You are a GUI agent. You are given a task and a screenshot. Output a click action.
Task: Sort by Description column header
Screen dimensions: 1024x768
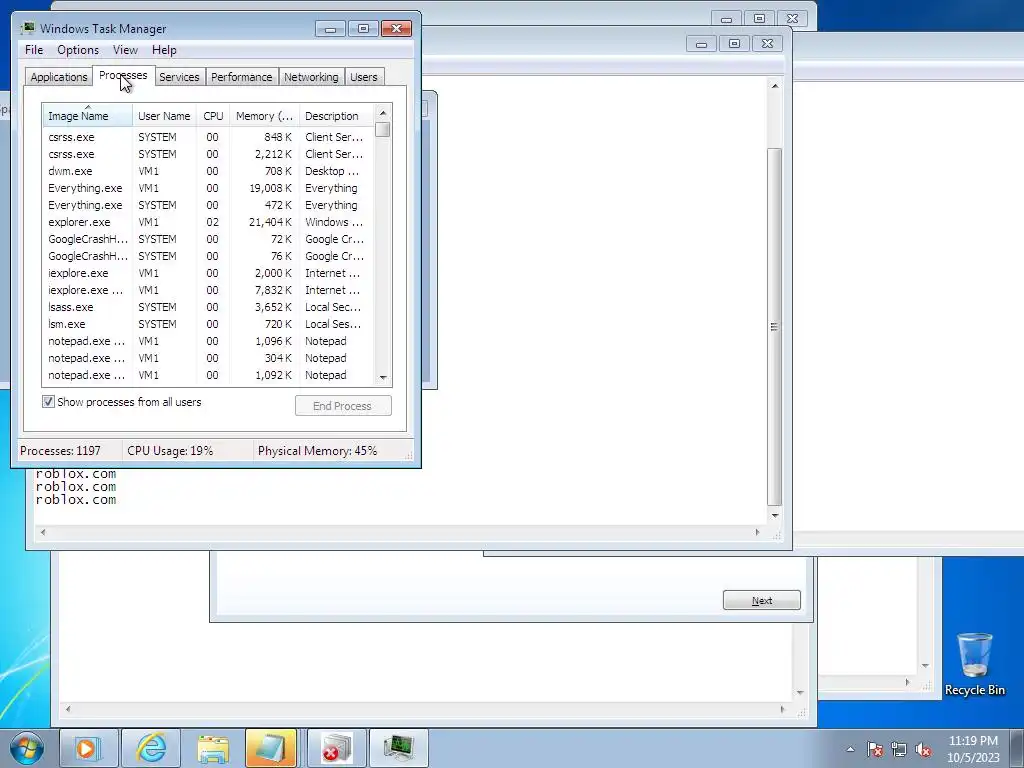(x=336, y=116)
